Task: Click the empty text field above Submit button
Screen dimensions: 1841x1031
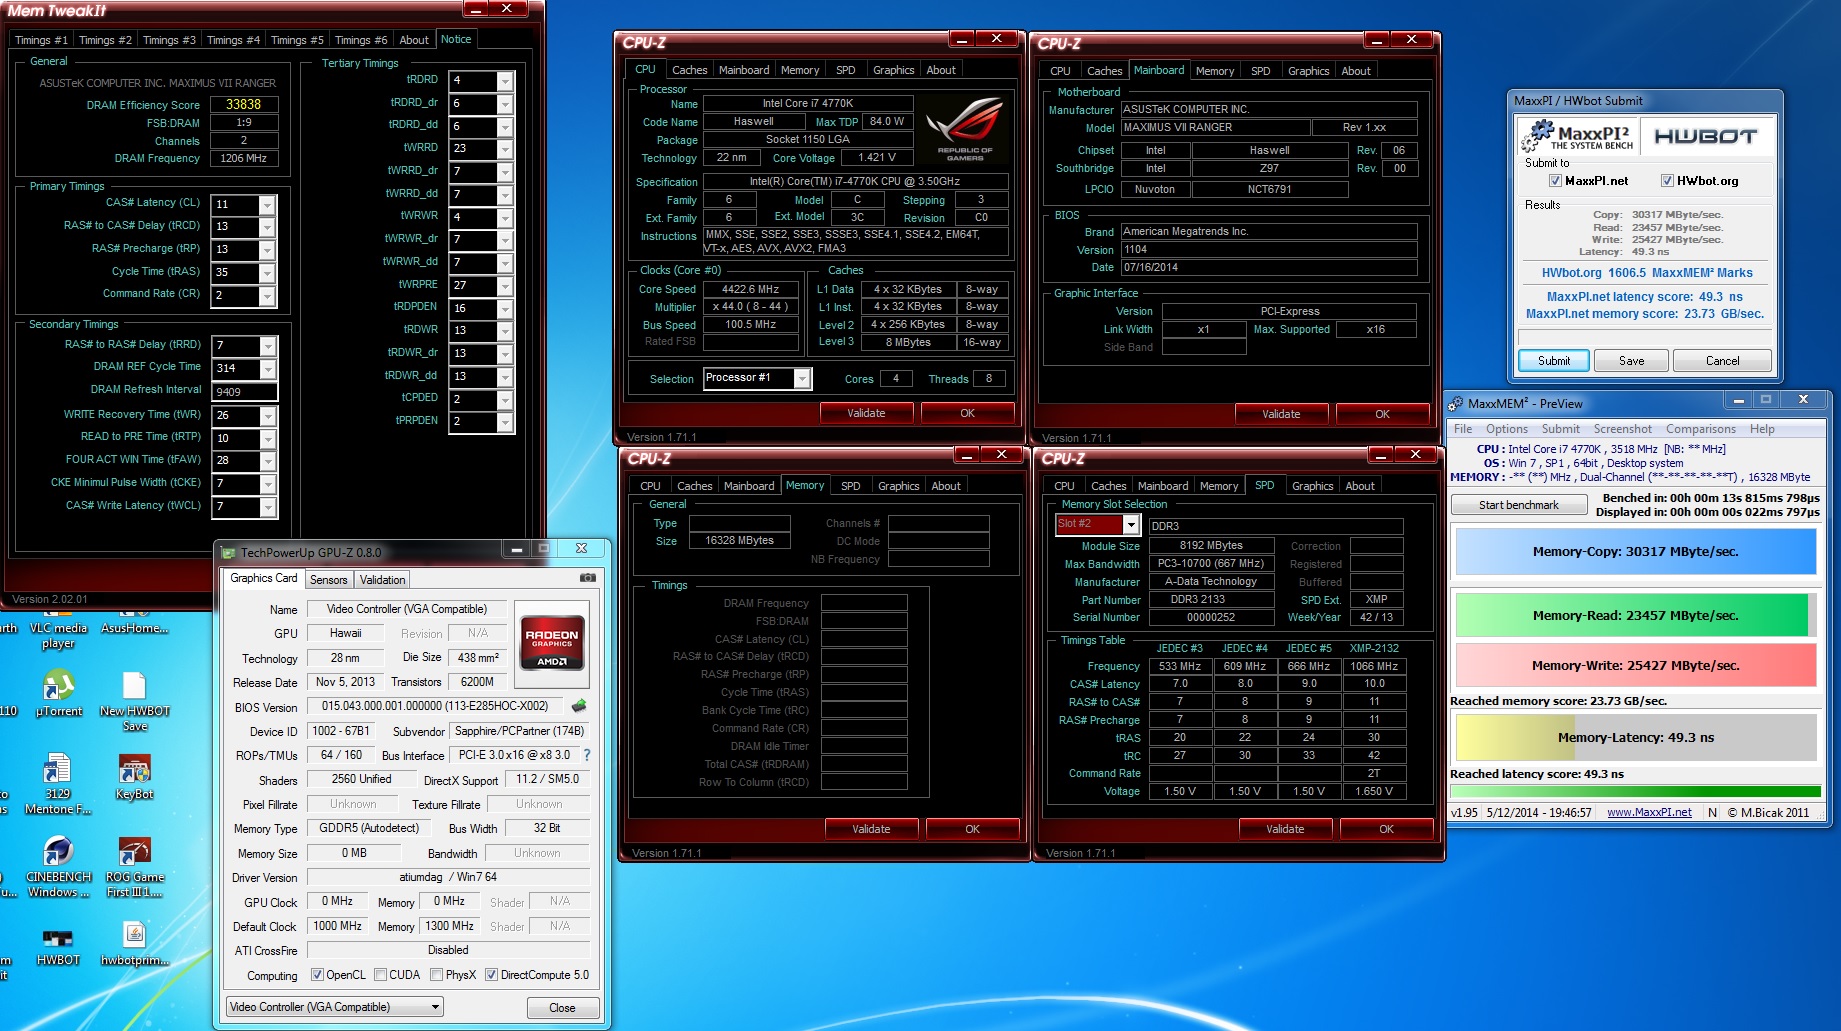Action: (x=1645, y=338)
